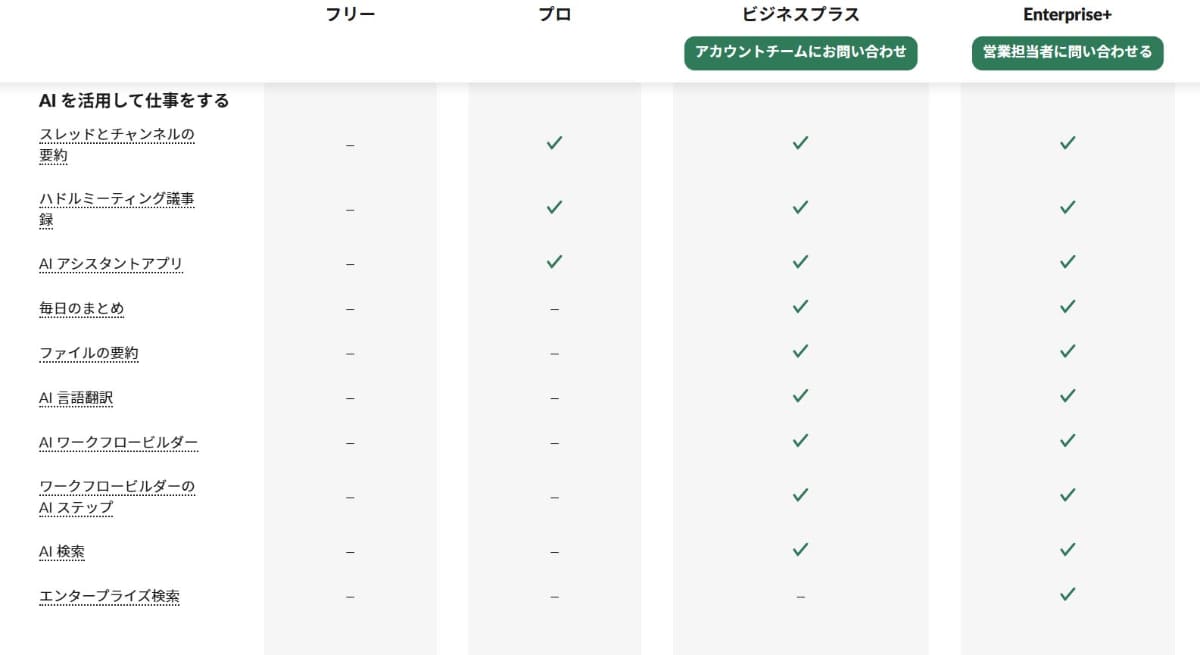Click the アカウントチームにお問い合わせ button
This screenshot has height=655, width=1200.
800,53
